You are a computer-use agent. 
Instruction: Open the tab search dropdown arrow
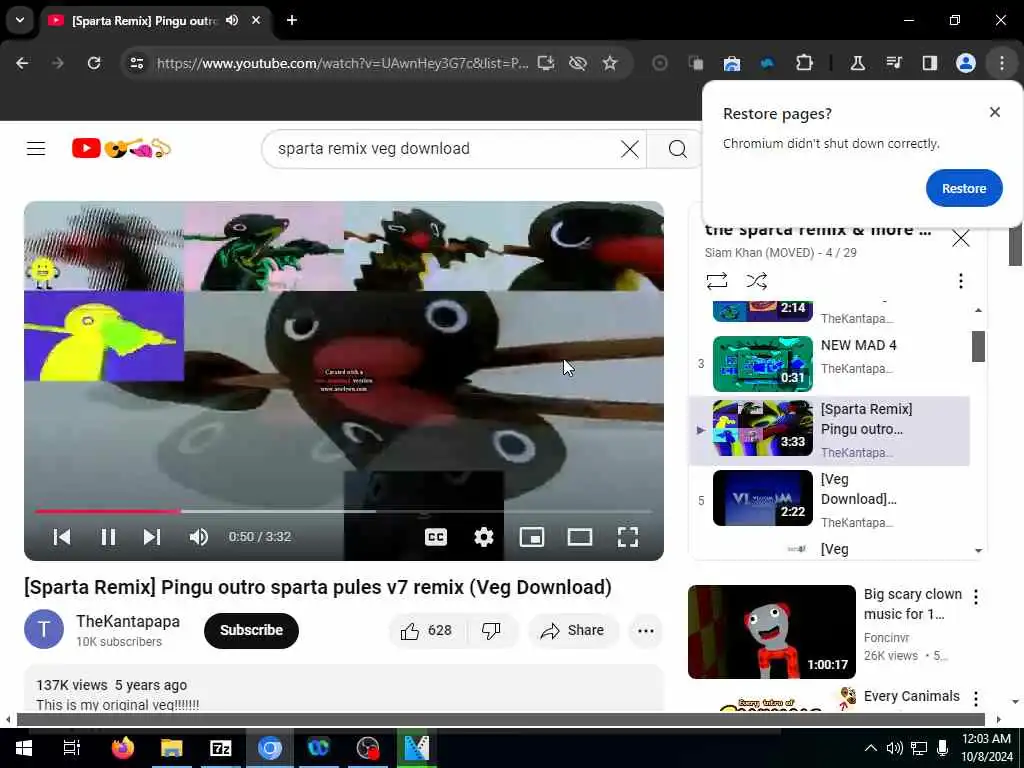pyautogui.click(x=20, y=20)
